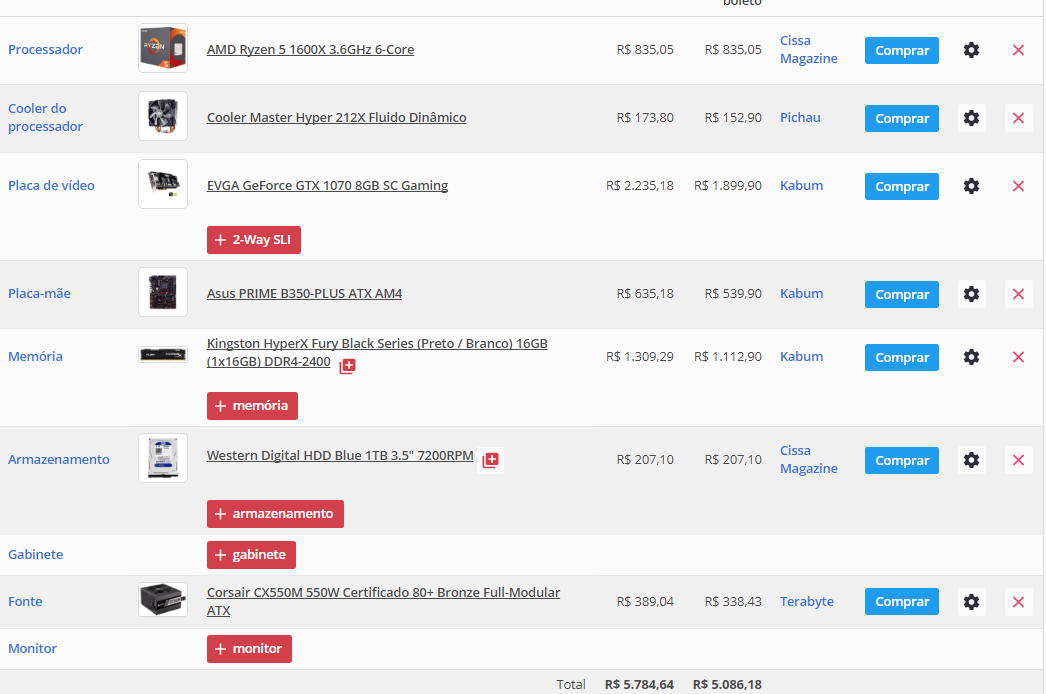Open settings gear for Fonte row

[x=971, y=601]
